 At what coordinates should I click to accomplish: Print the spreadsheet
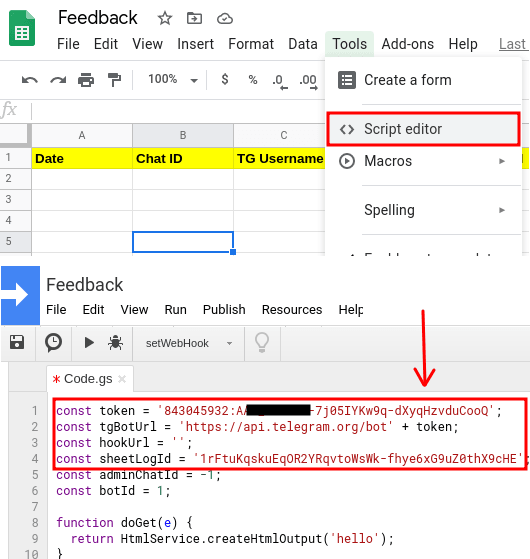[86, 80]
